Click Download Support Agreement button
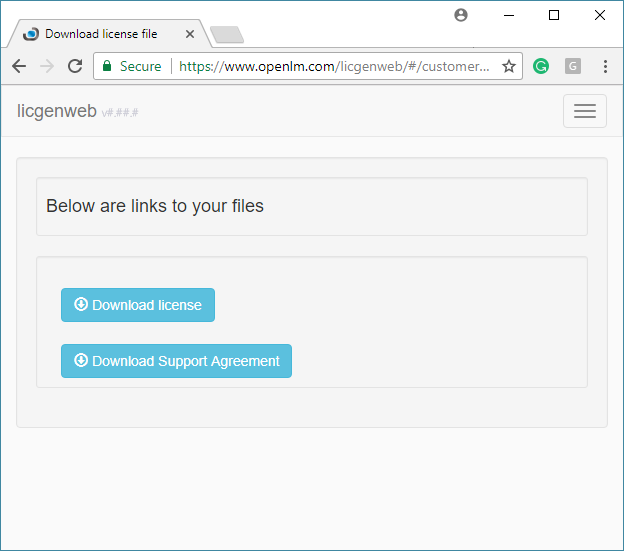Viewport: 624px width, 551px height. [x=176, y=361]
